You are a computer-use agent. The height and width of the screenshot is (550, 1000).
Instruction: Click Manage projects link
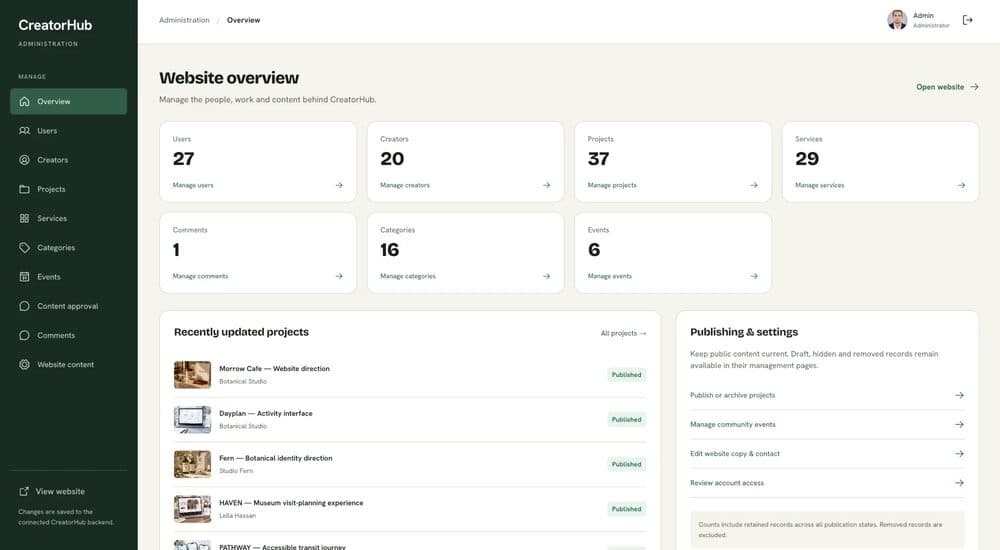click(x=612, y=185)
